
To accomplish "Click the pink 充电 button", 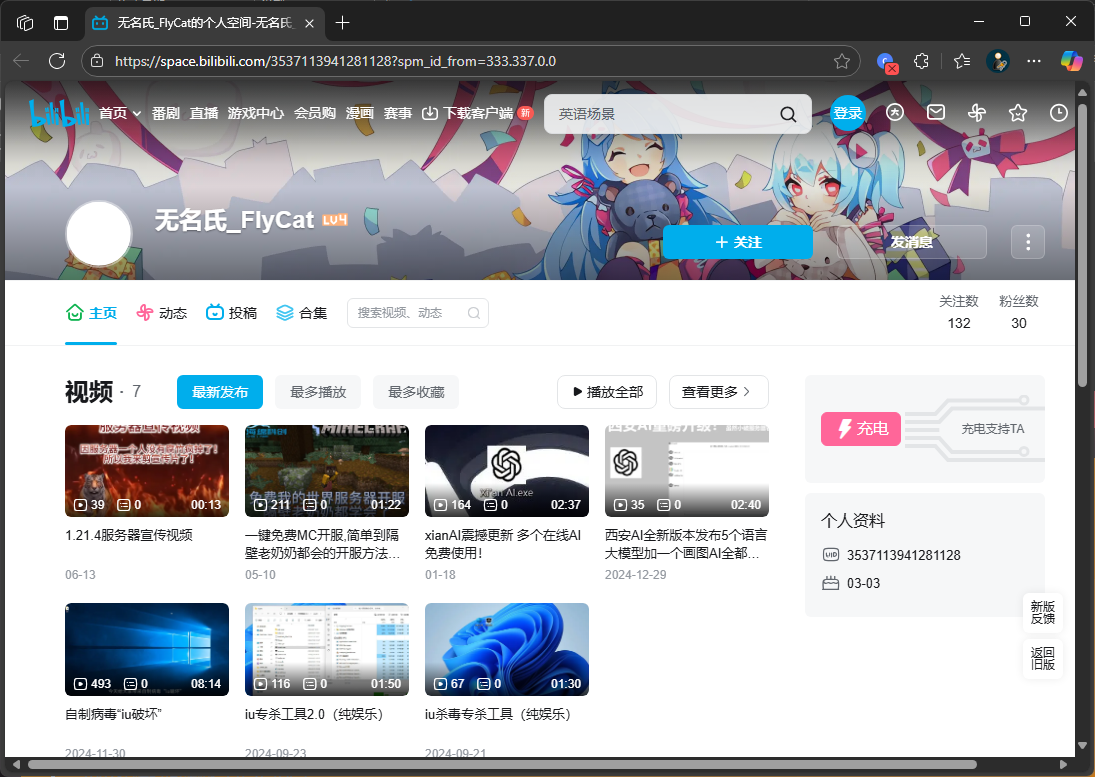I will coord(861,429).
